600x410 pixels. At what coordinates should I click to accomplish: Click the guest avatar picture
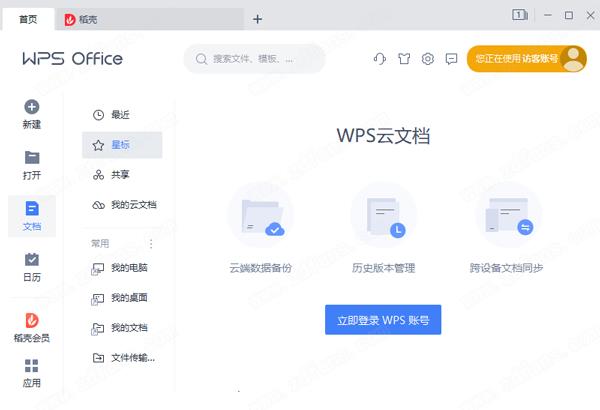coord(574,59)
